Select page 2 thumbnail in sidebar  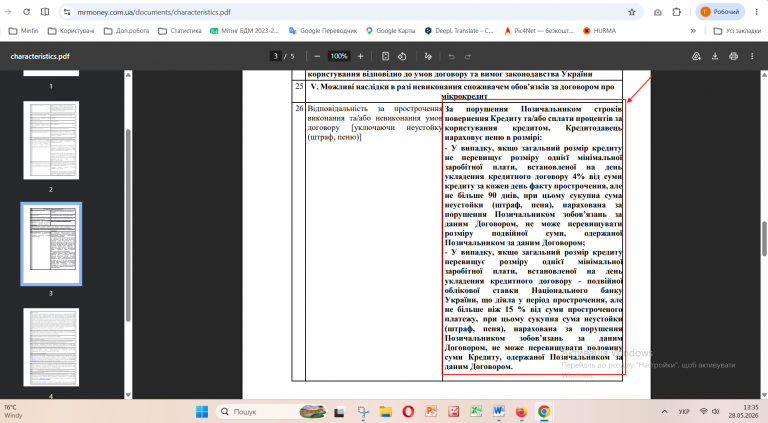51,141
